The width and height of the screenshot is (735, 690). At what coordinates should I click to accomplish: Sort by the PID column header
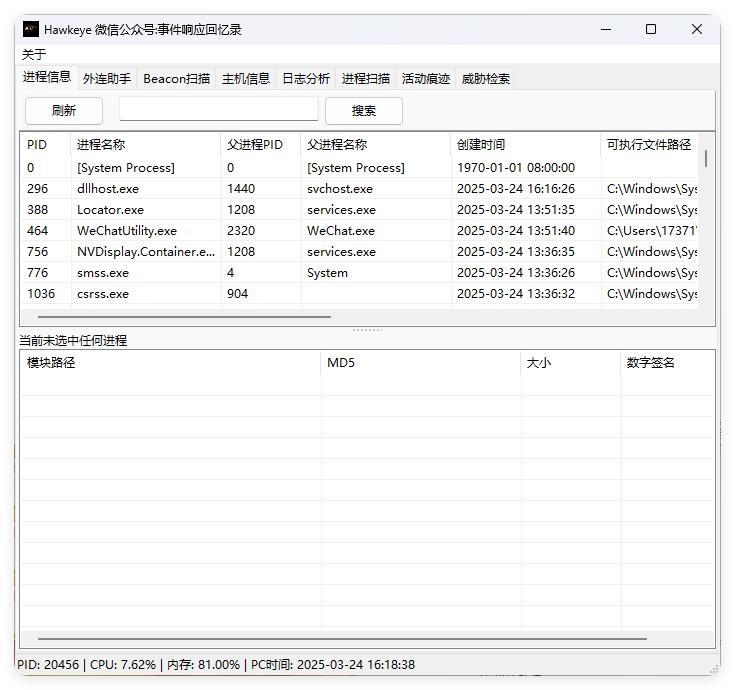(x=45, y=145)
